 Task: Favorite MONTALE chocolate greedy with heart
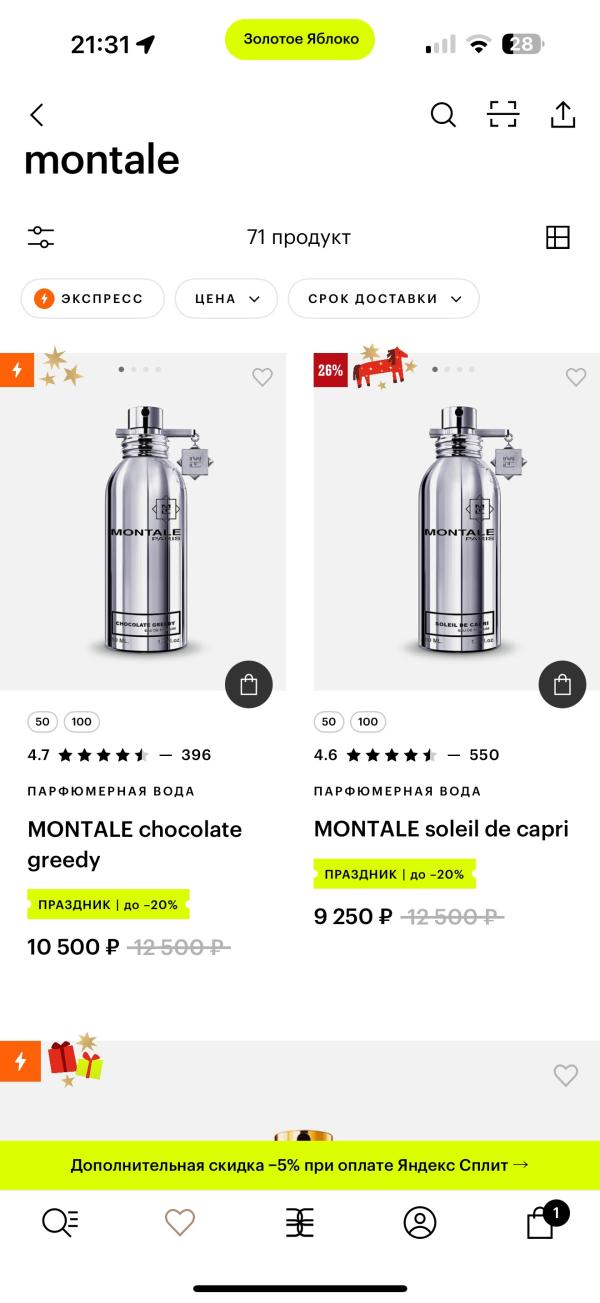click(262, 377)
